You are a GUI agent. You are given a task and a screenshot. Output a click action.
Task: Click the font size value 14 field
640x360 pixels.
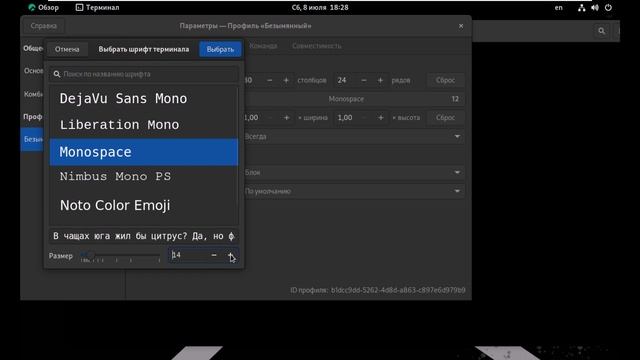tap(188, 255)
